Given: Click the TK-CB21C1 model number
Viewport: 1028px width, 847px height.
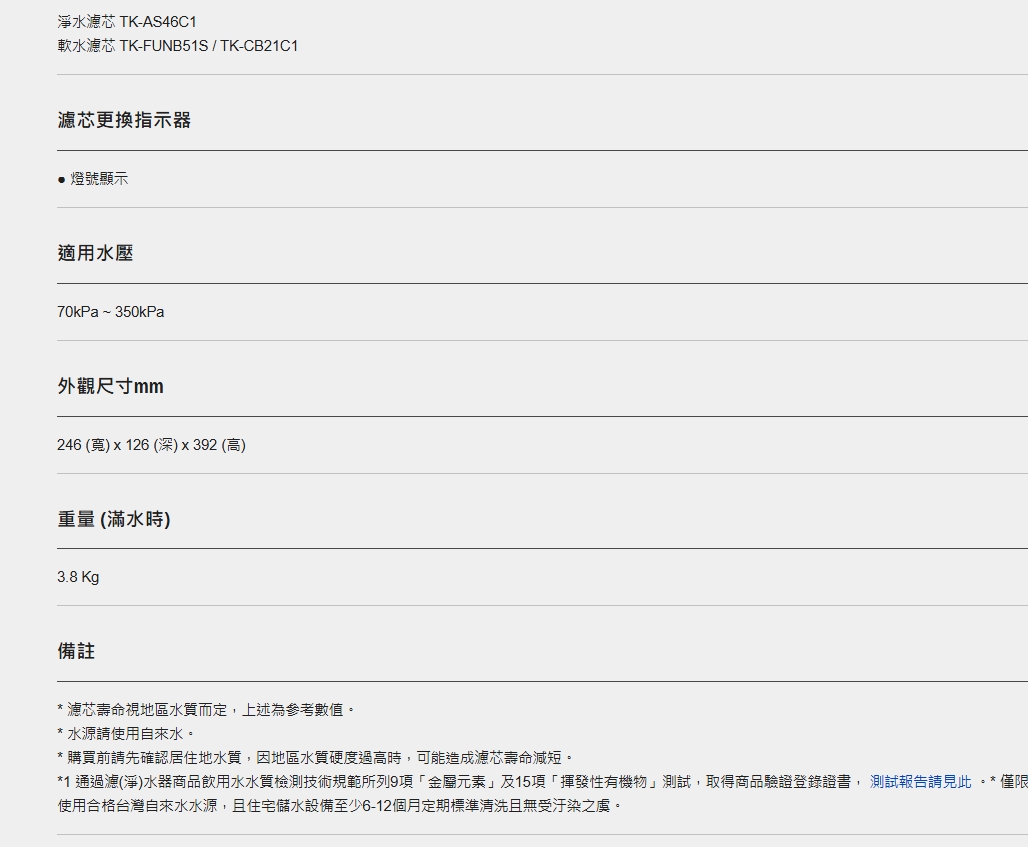Looking at the screenshot, I should pos(259,46).
